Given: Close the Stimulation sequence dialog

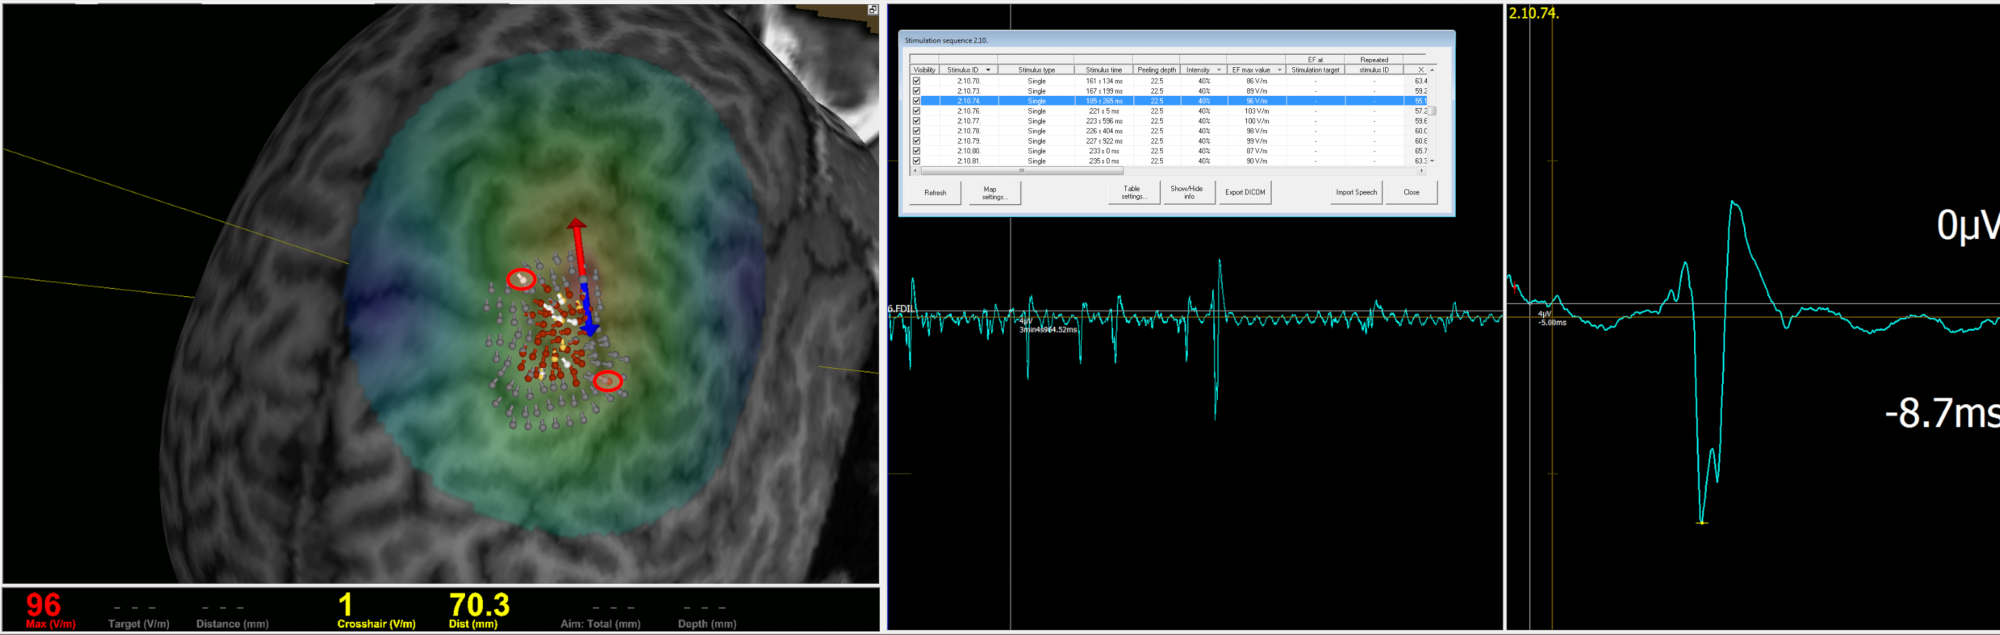Looking at the screenshot, I should tap(1411, 193).
